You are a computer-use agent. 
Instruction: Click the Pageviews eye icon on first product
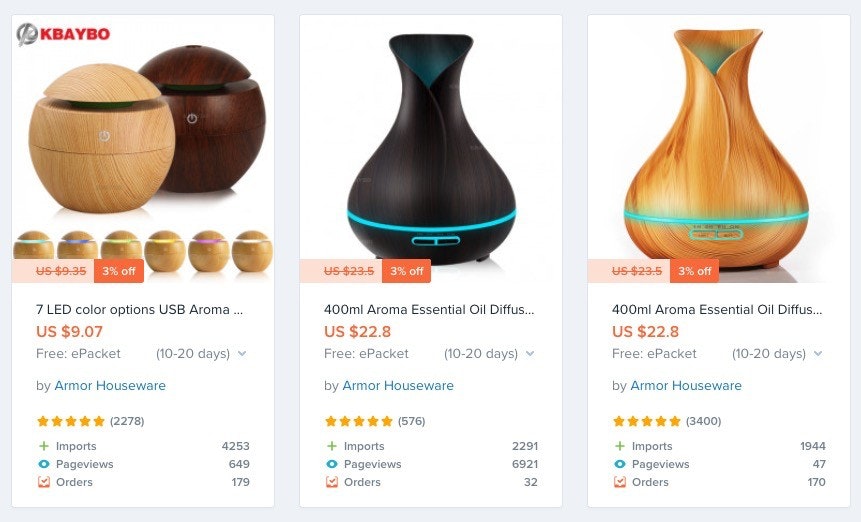[44, 464]
